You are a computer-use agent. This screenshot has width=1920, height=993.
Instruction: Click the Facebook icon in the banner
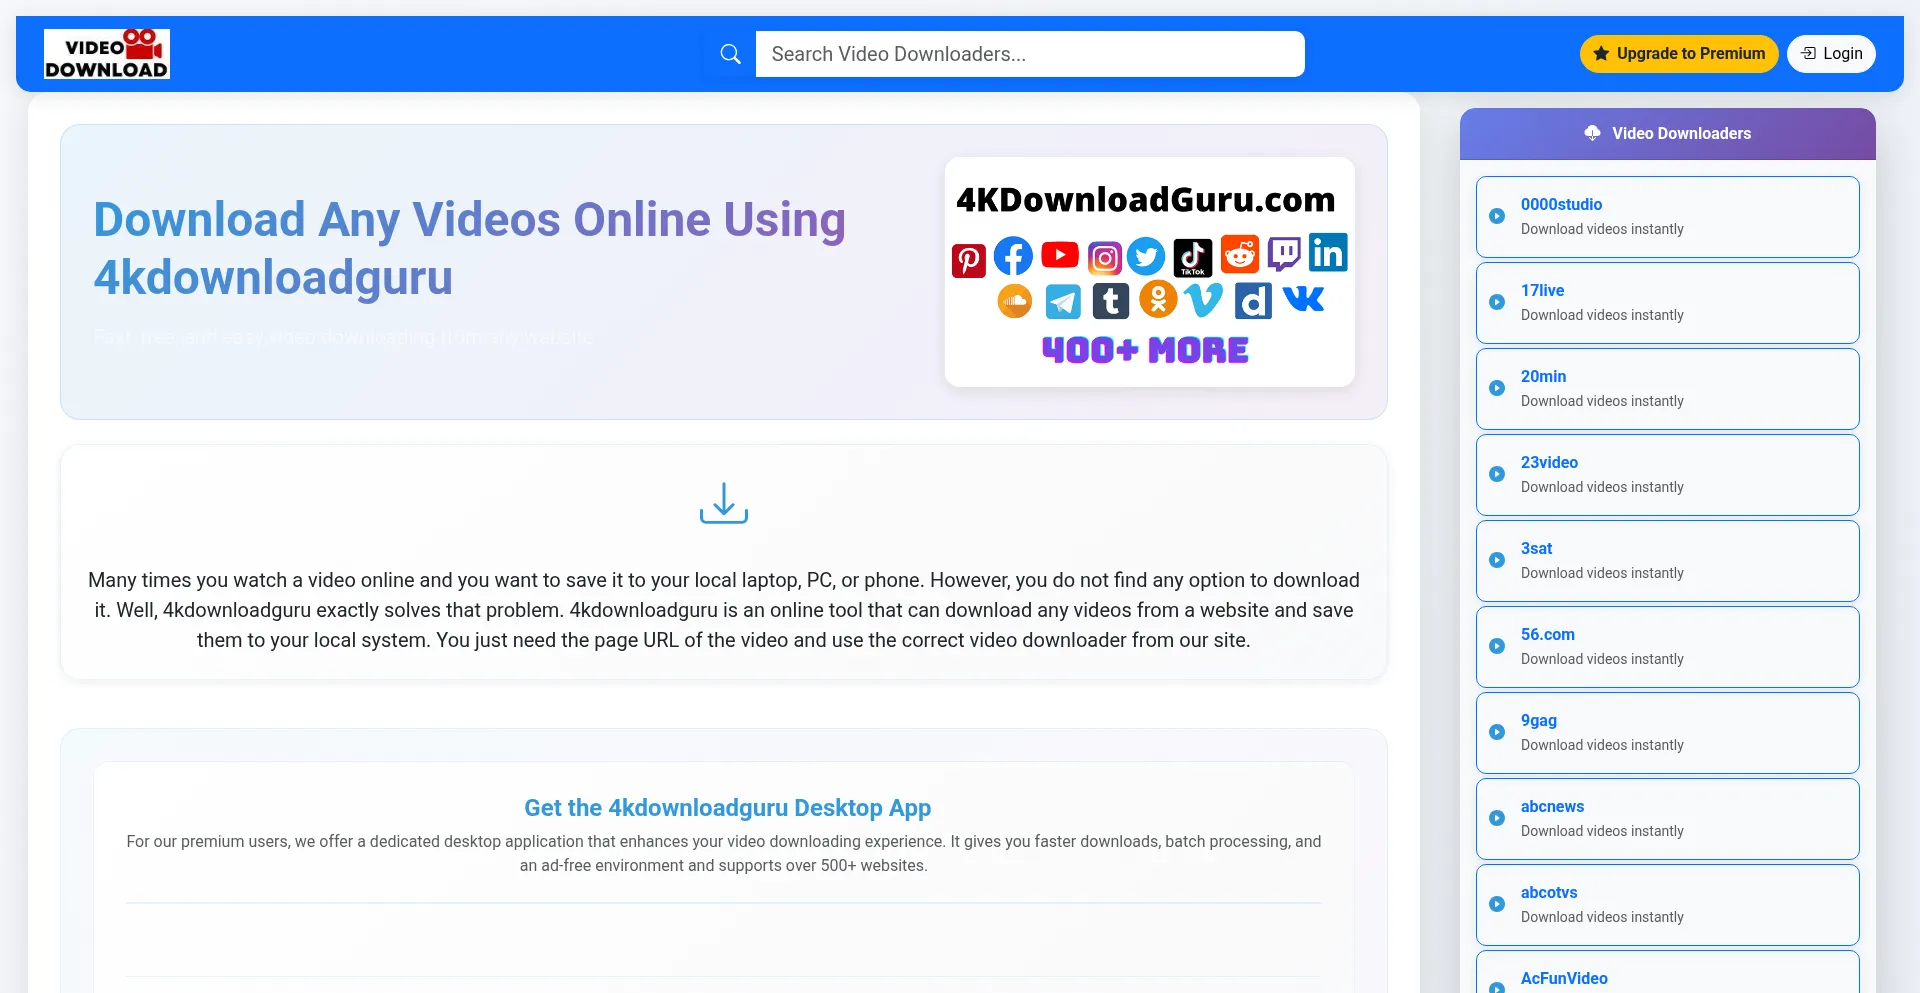pos(1013,257)
